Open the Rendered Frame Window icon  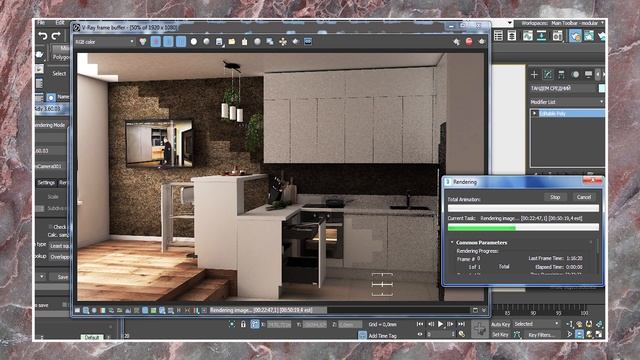pos(589,36)
